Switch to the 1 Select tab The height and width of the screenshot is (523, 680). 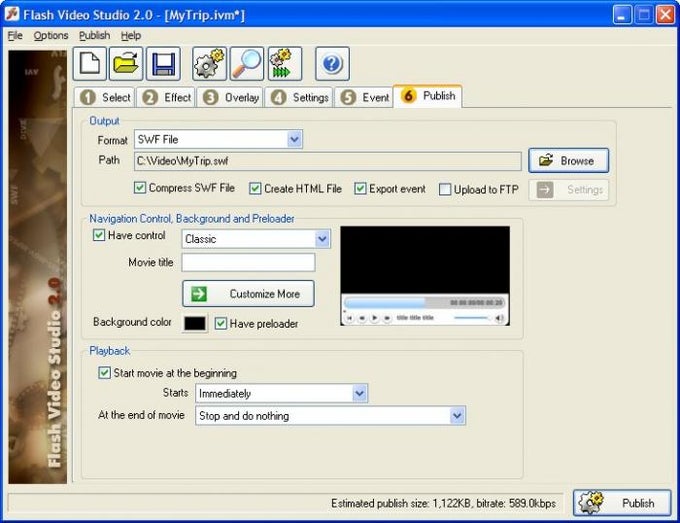tap(105, 97)
